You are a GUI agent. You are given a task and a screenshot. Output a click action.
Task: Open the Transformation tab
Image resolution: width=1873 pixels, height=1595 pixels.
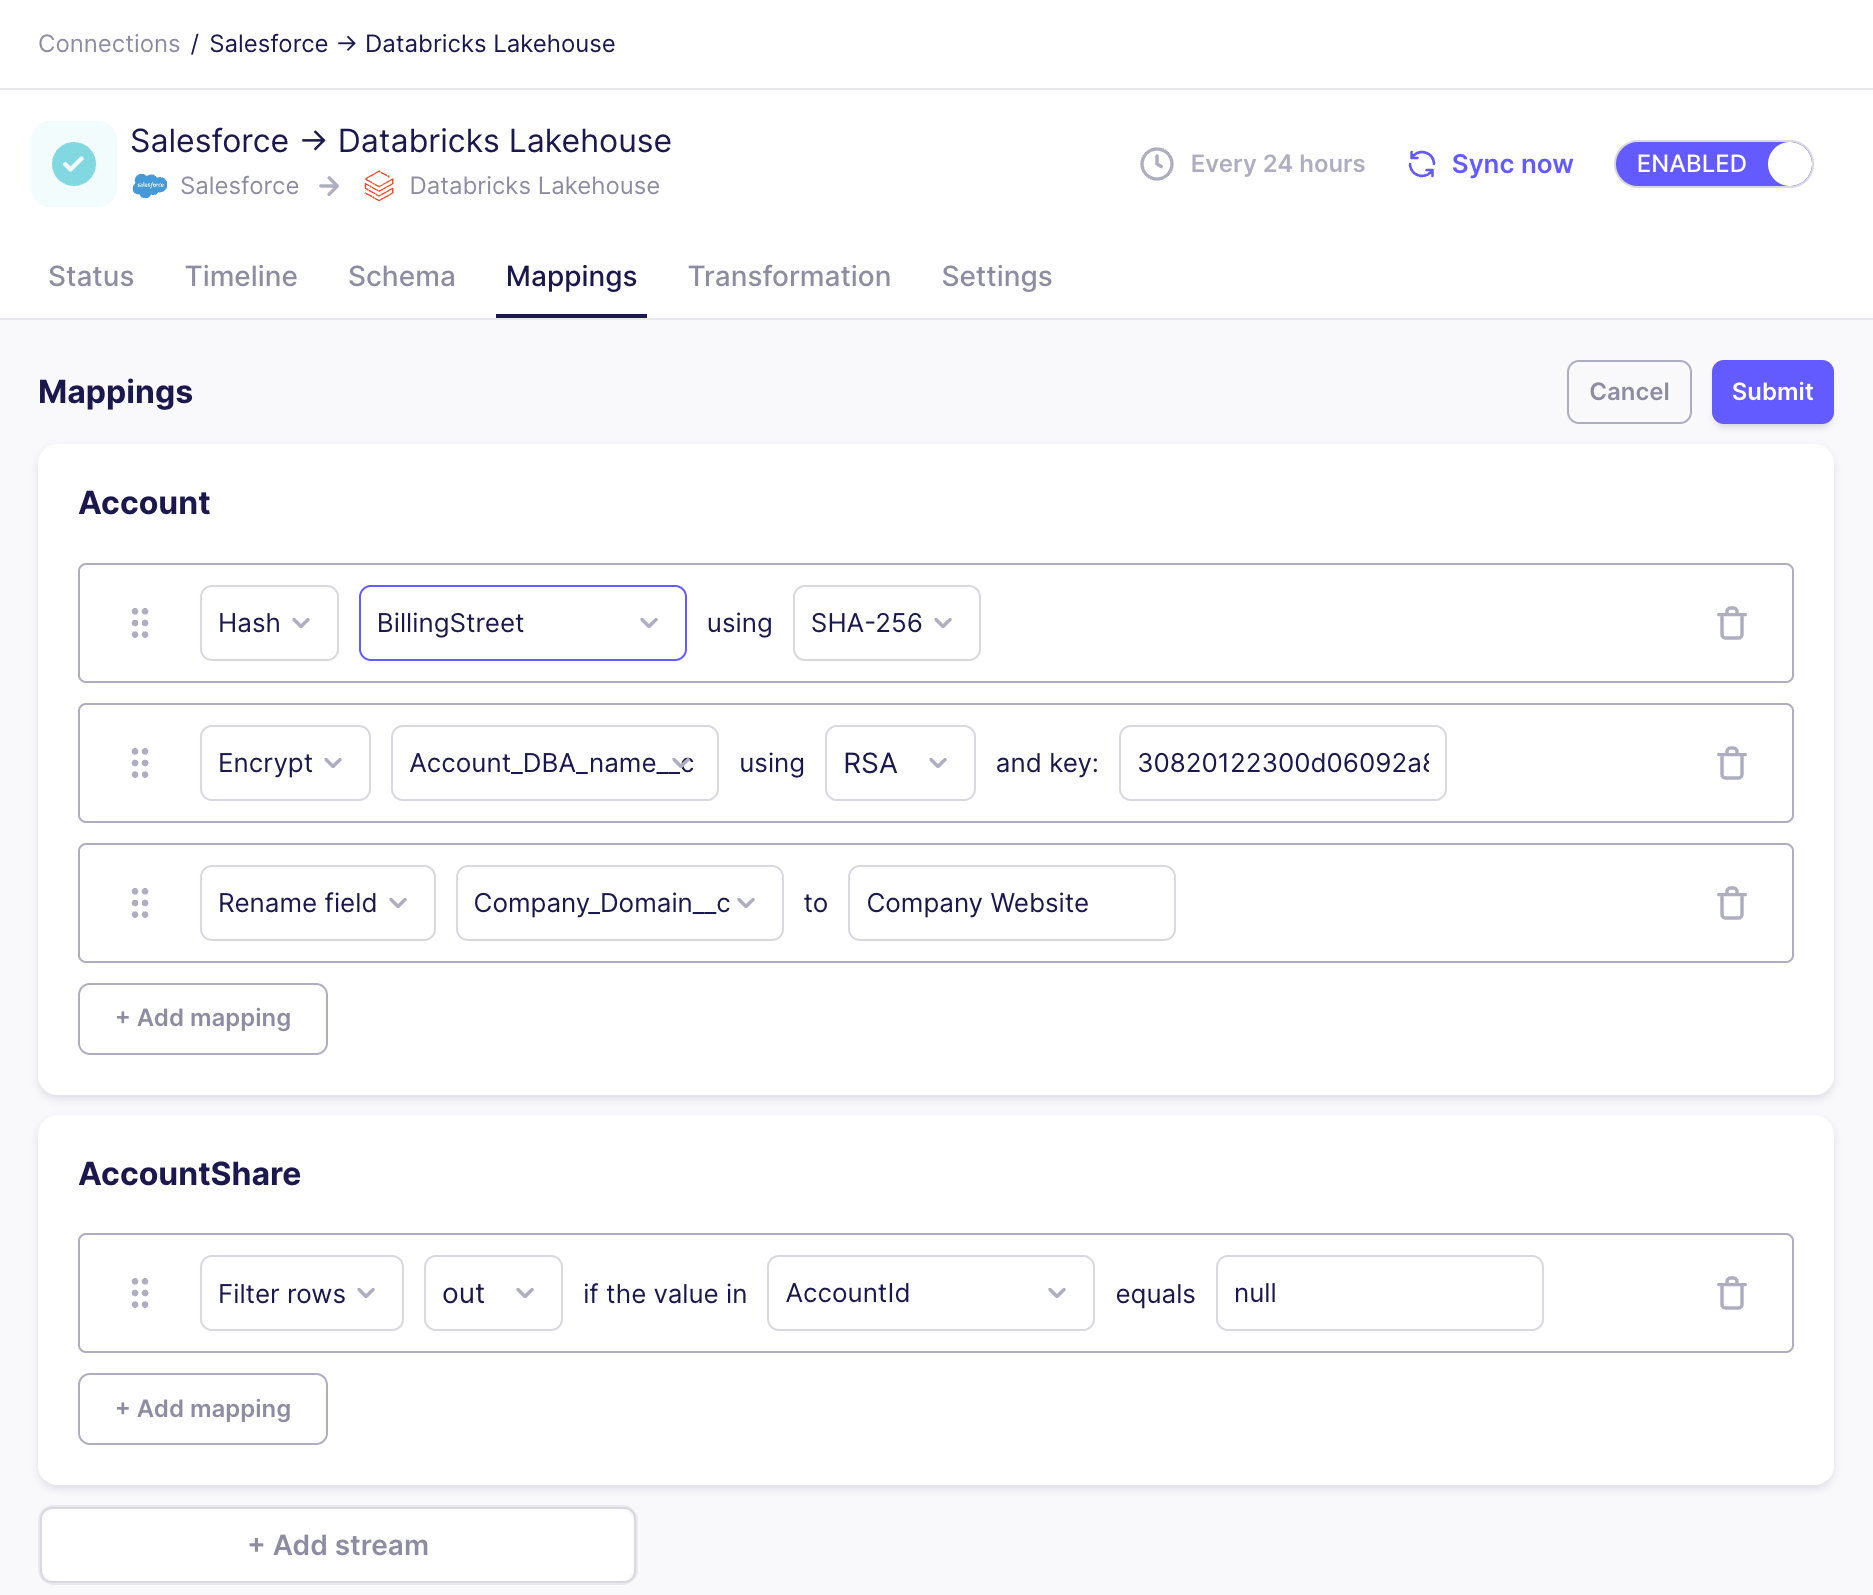789,276
